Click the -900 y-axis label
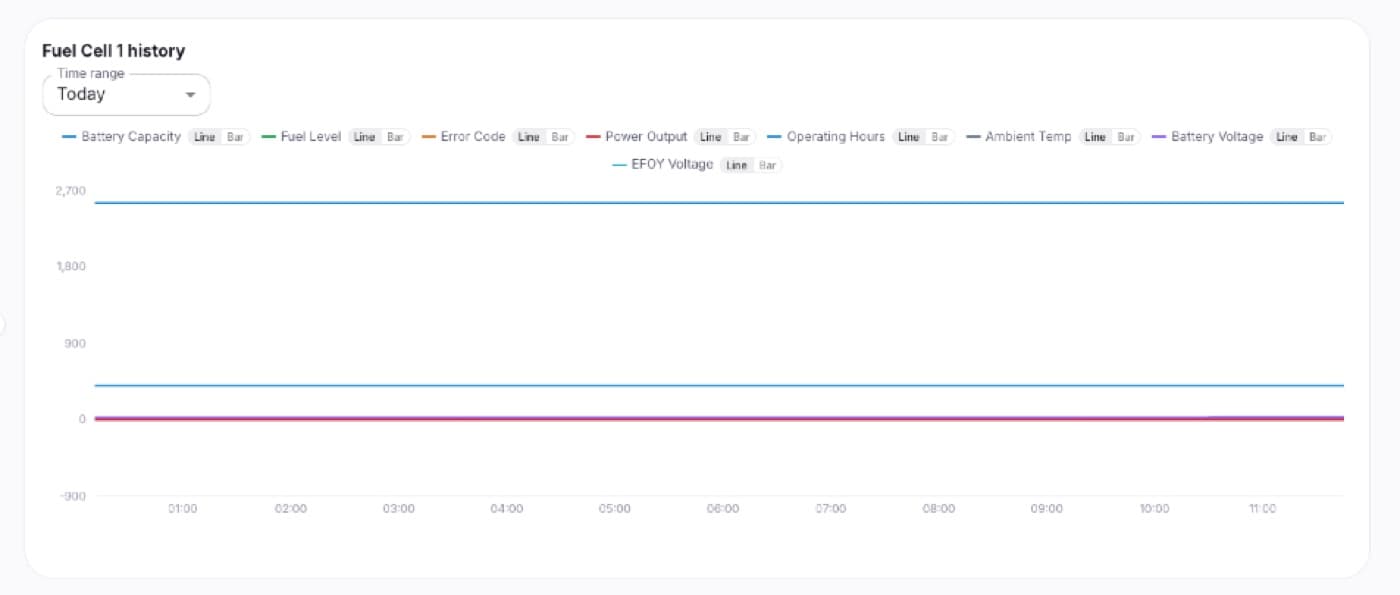This screenshot has width=1400, height=595. point(73,496)
